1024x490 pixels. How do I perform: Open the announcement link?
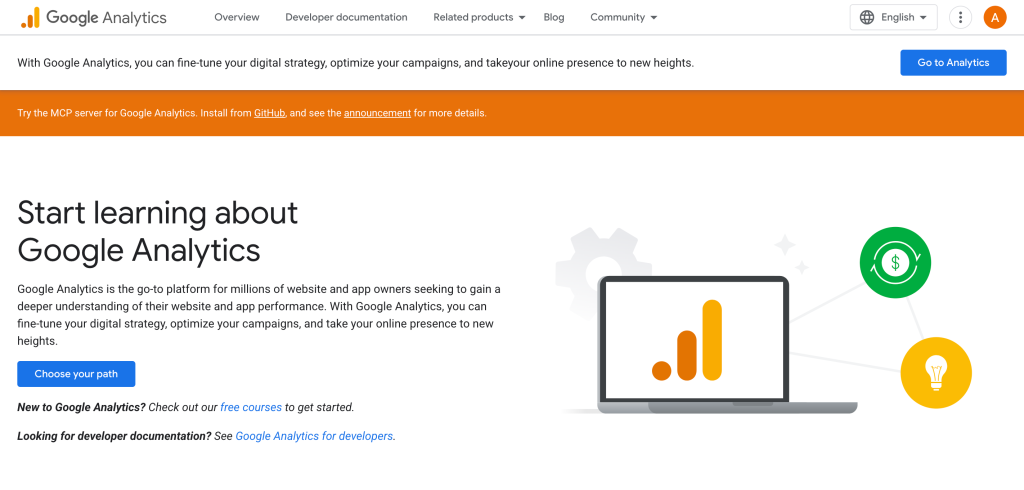(377, 113)
